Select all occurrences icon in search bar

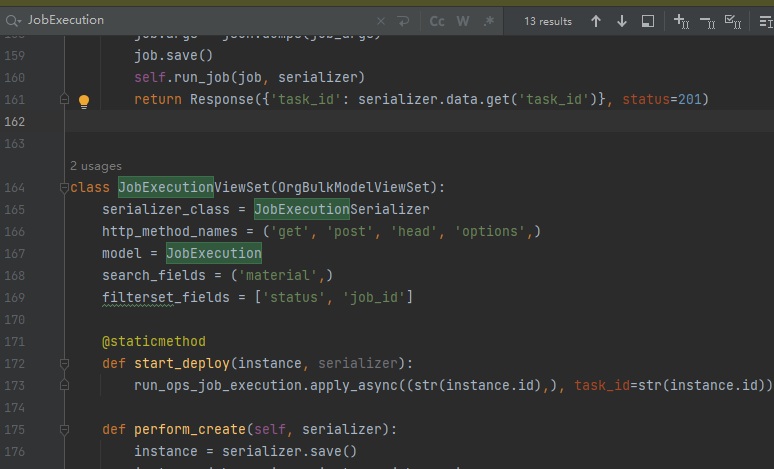732,21
